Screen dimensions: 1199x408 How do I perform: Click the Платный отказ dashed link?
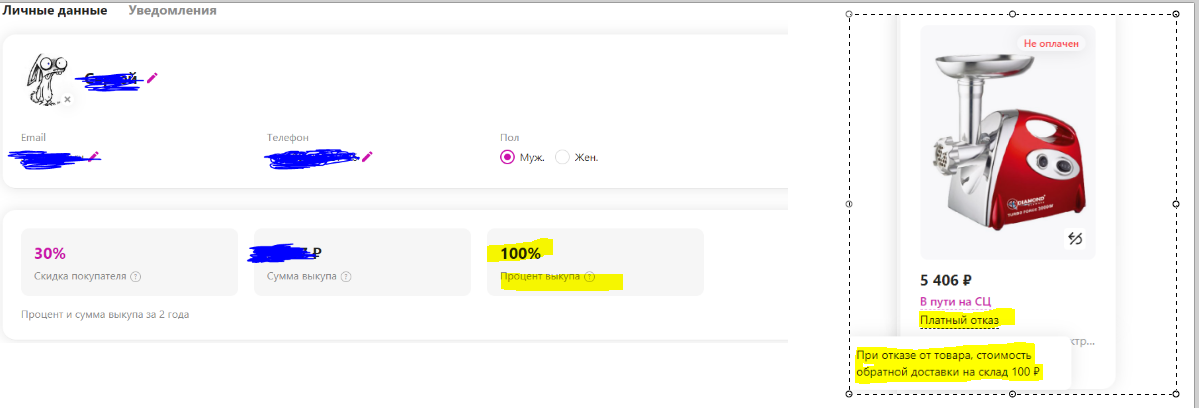(960, 319)
